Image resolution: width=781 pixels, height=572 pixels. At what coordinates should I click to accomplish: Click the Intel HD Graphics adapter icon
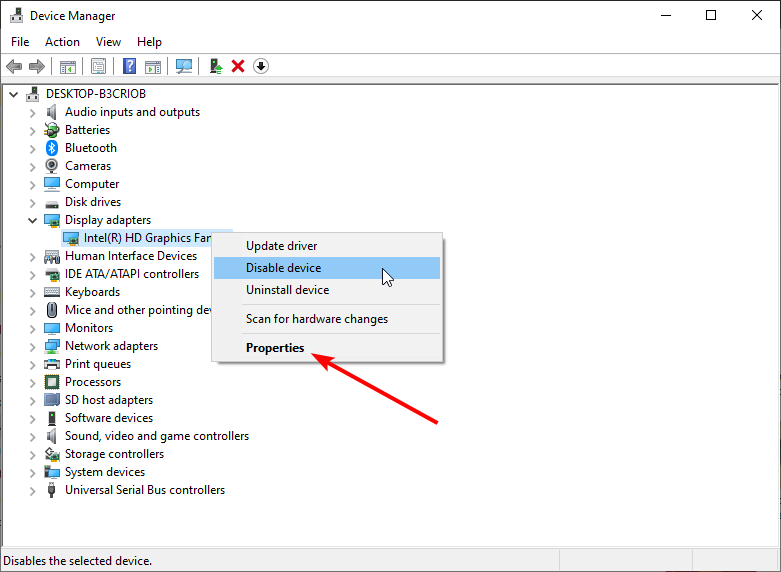coord(71,238)
